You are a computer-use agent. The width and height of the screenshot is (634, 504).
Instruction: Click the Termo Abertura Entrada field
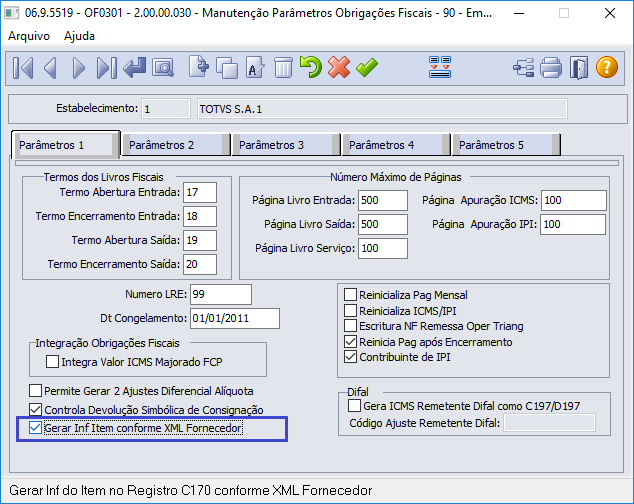pos(200,192)
